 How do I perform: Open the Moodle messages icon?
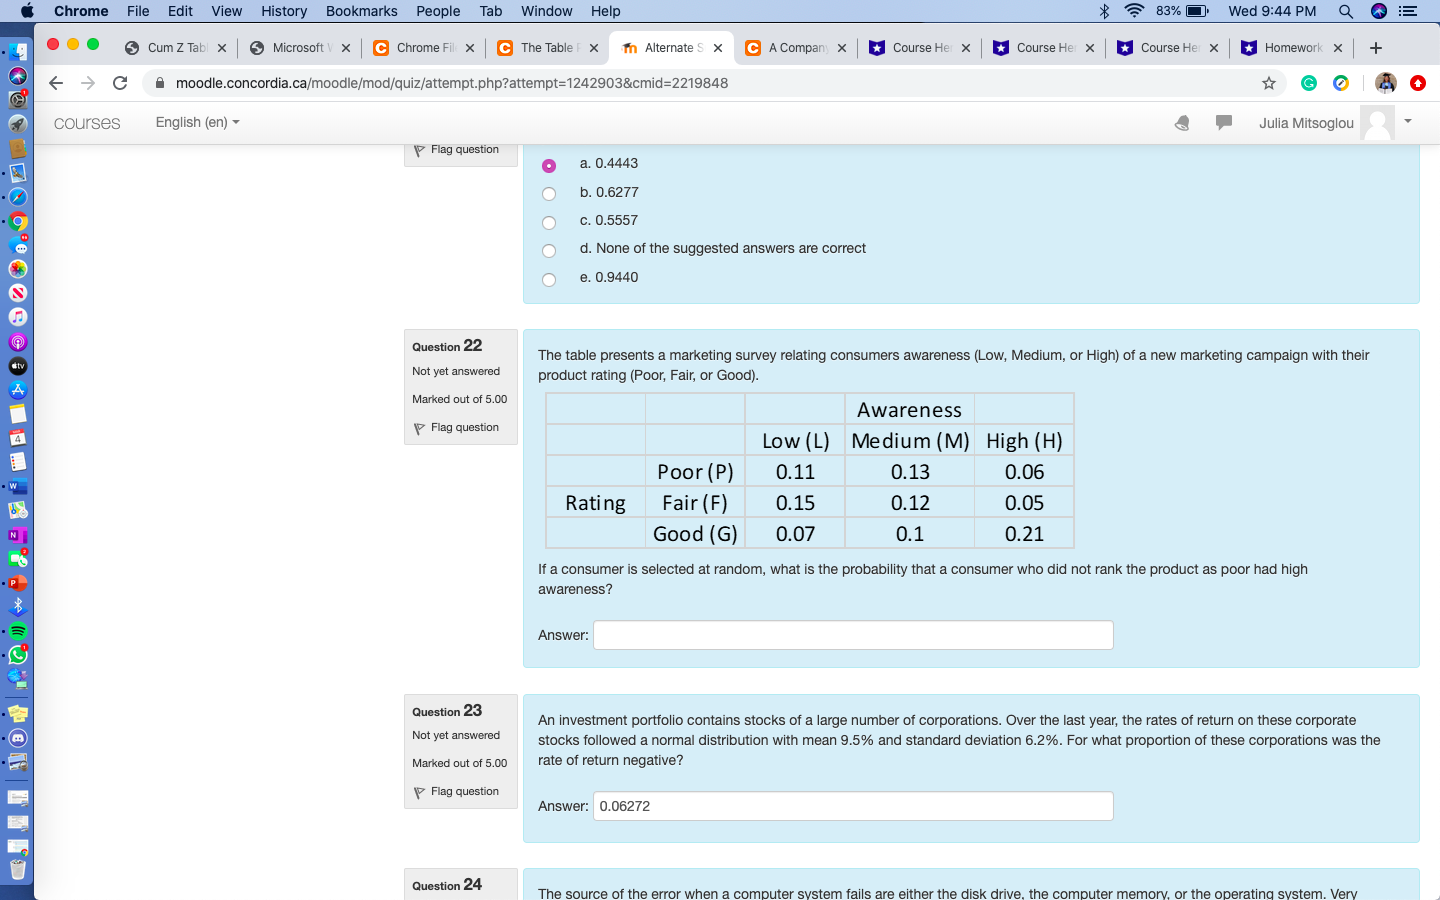pos(1223,122)
